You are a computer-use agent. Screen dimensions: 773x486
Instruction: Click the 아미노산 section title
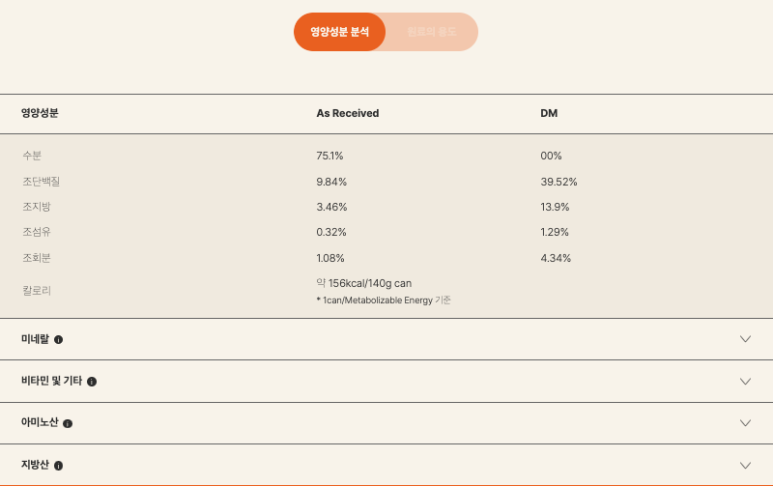pos(39,422)
